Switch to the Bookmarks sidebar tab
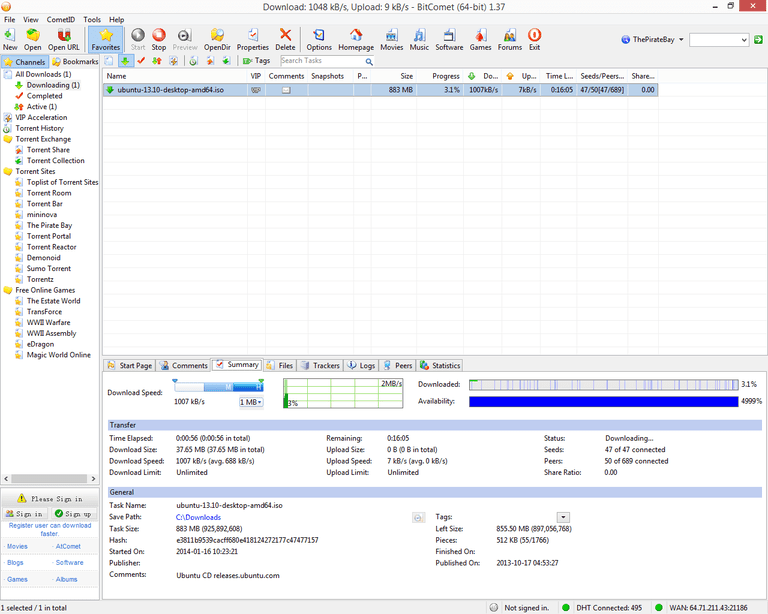Image resolution: width=768 pixels, height=614 pixels. click(x=75, y=62)
